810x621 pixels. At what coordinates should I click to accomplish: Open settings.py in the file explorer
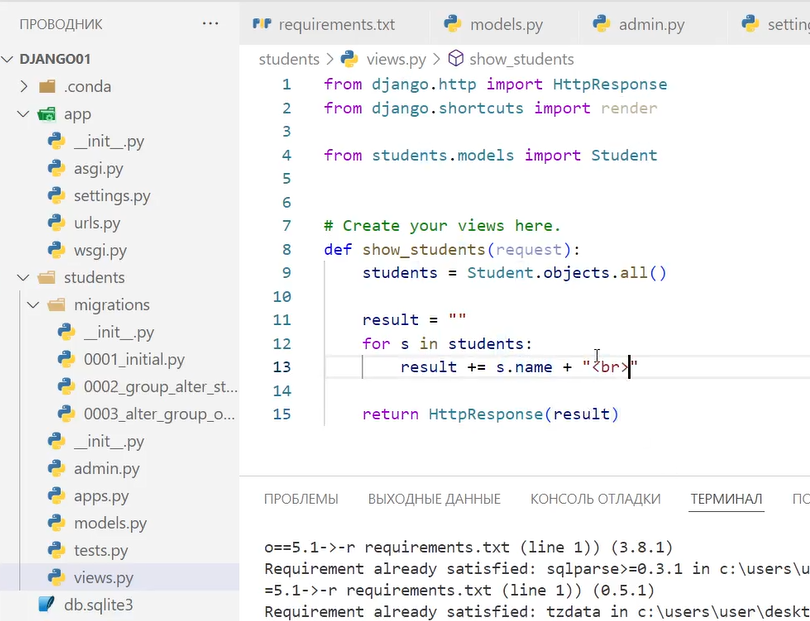point(112,196)
